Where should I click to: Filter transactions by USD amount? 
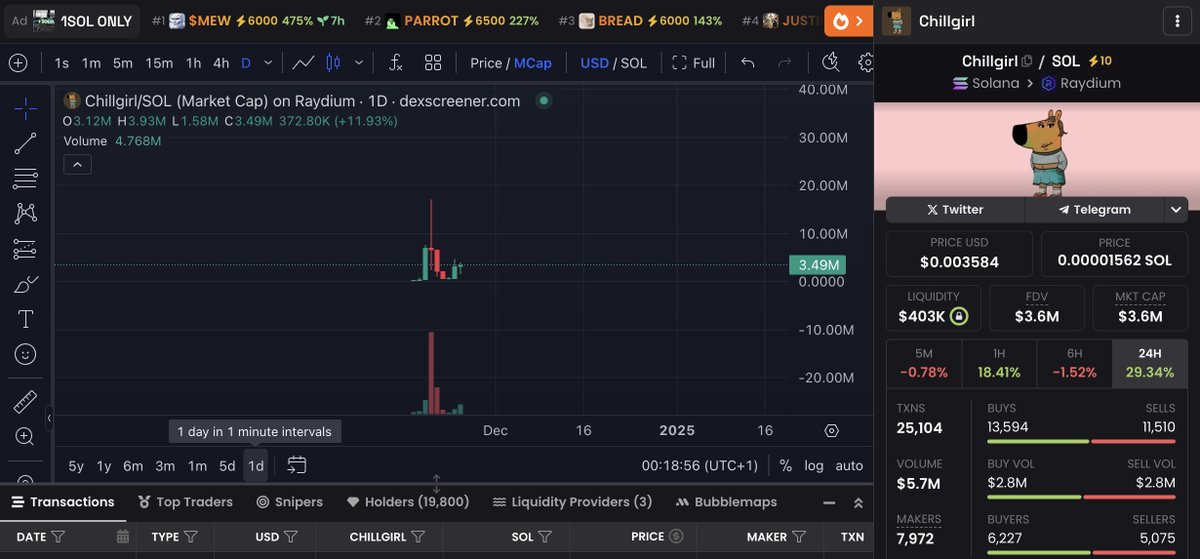pos(293,537)
